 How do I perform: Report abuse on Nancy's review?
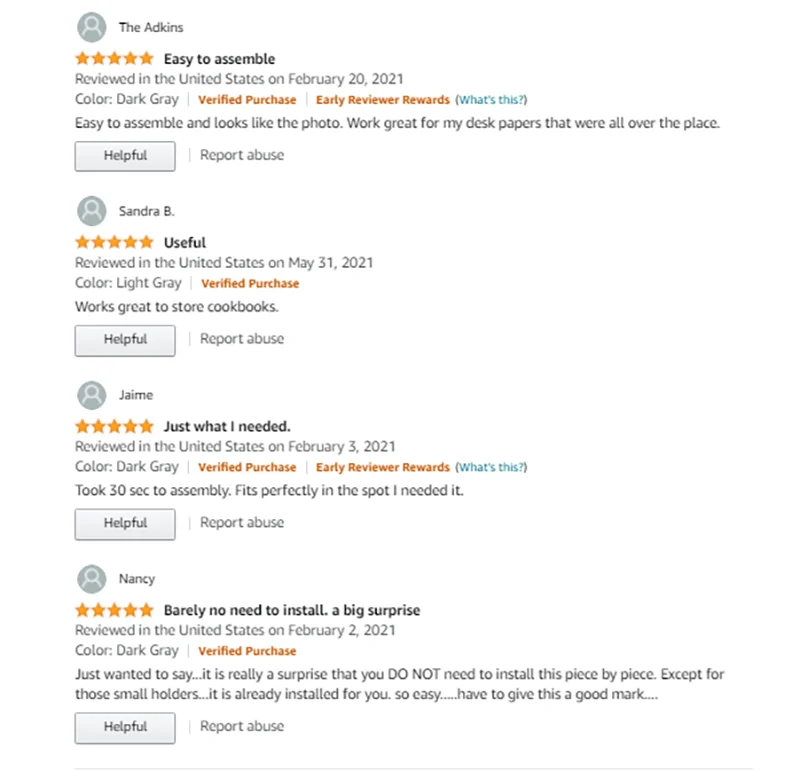[x=242, y=727]
